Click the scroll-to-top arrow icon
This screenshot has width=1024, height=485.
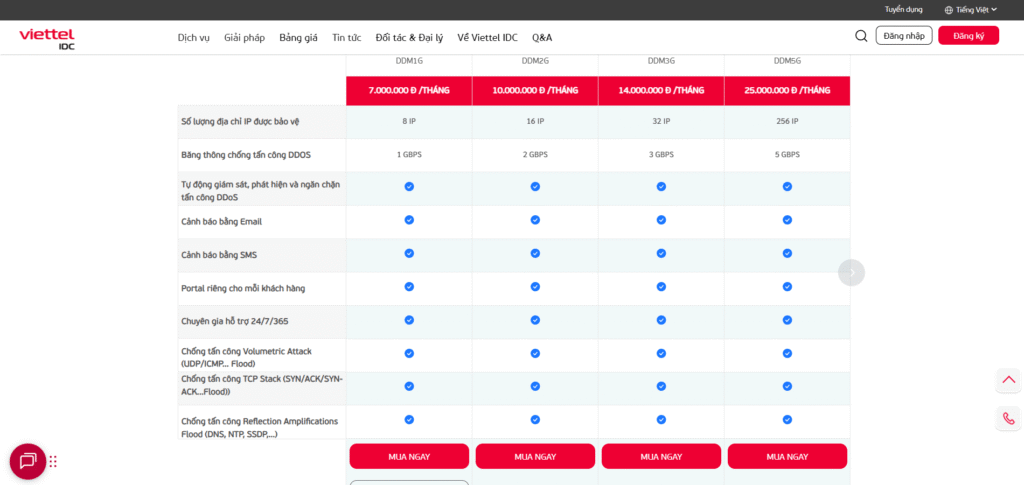(x=1008, y=380)
